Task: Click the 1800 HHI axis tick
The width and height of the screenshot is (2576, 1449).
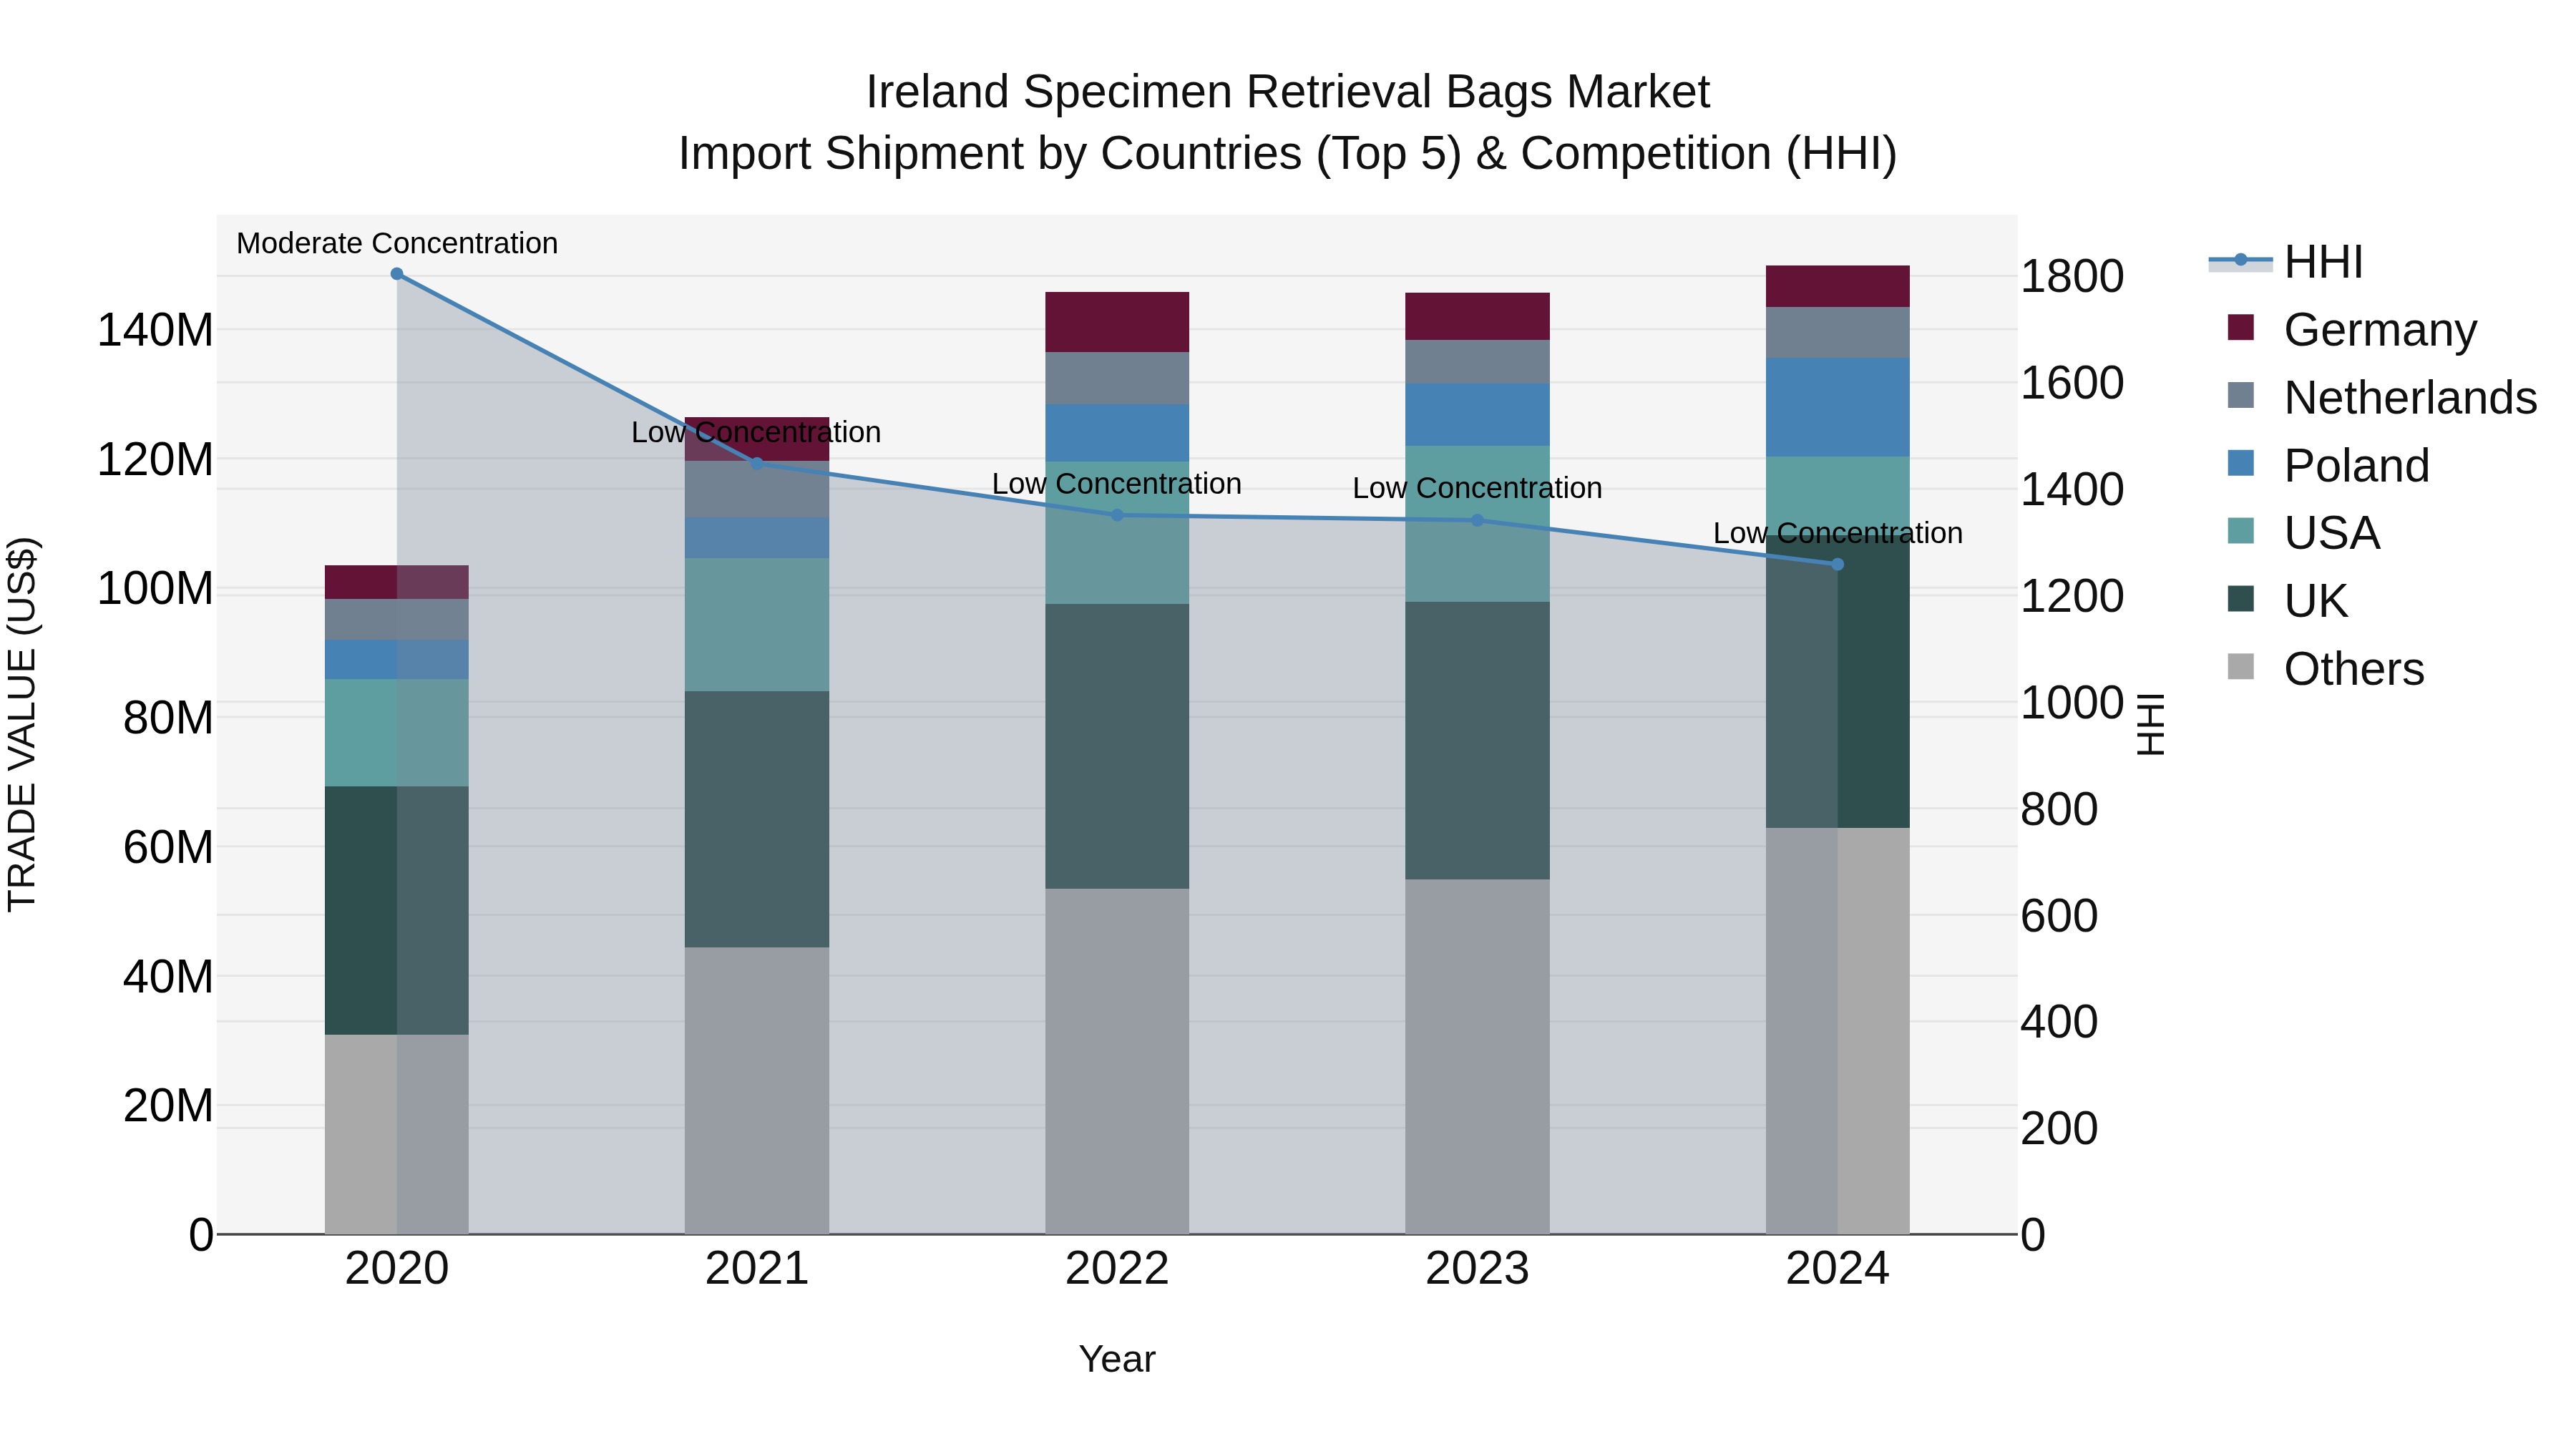Action: point(2072,276)
